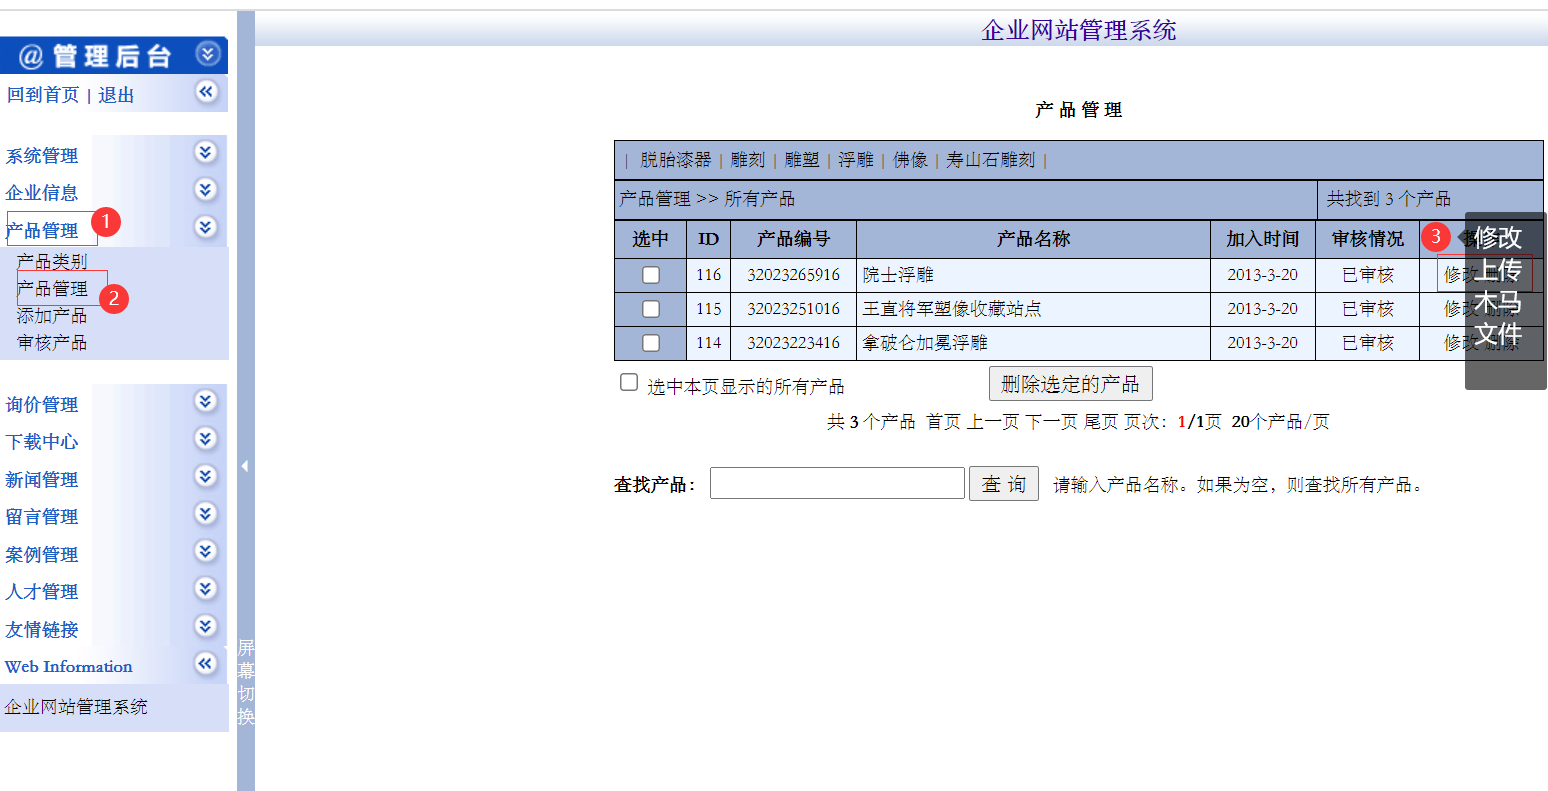Click the 查询 search button

(x=1003, y=483)
